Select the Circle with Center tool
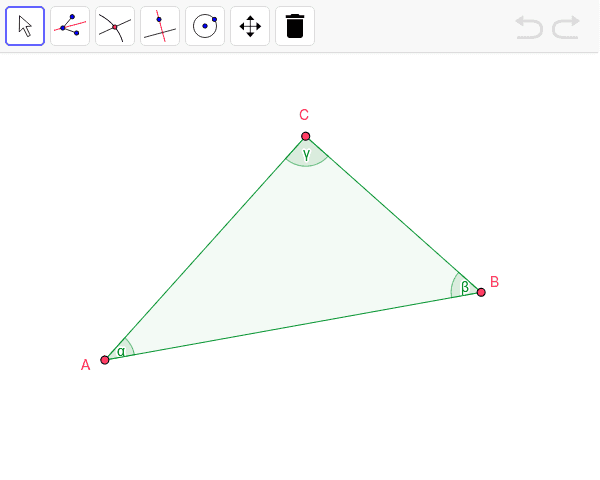This screenshot has height=480, width=600. [205, 26]
